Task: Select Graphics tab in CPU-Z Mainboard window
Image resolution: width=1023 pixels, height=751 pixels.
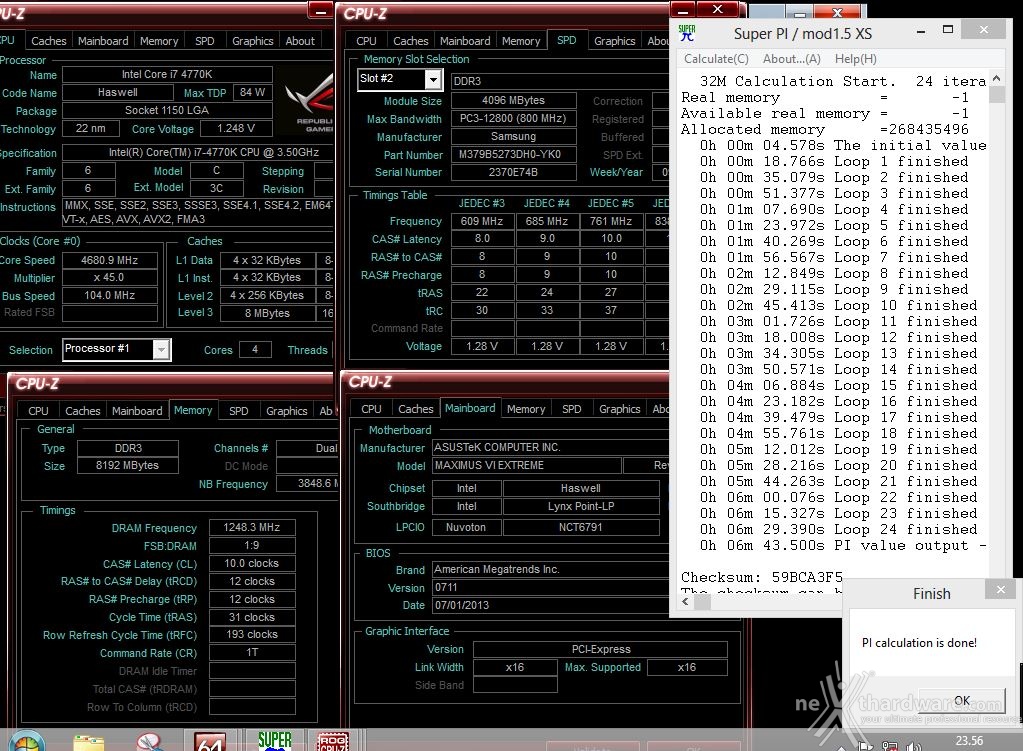Action: click(x=619, y=408)
